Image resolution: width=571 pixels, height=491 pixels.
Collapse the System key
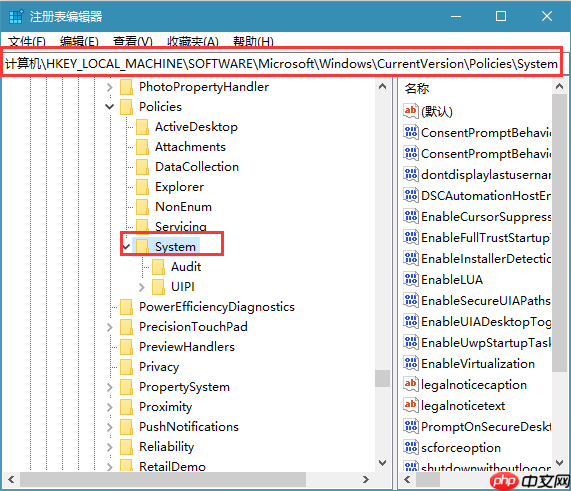coord(126,247)
